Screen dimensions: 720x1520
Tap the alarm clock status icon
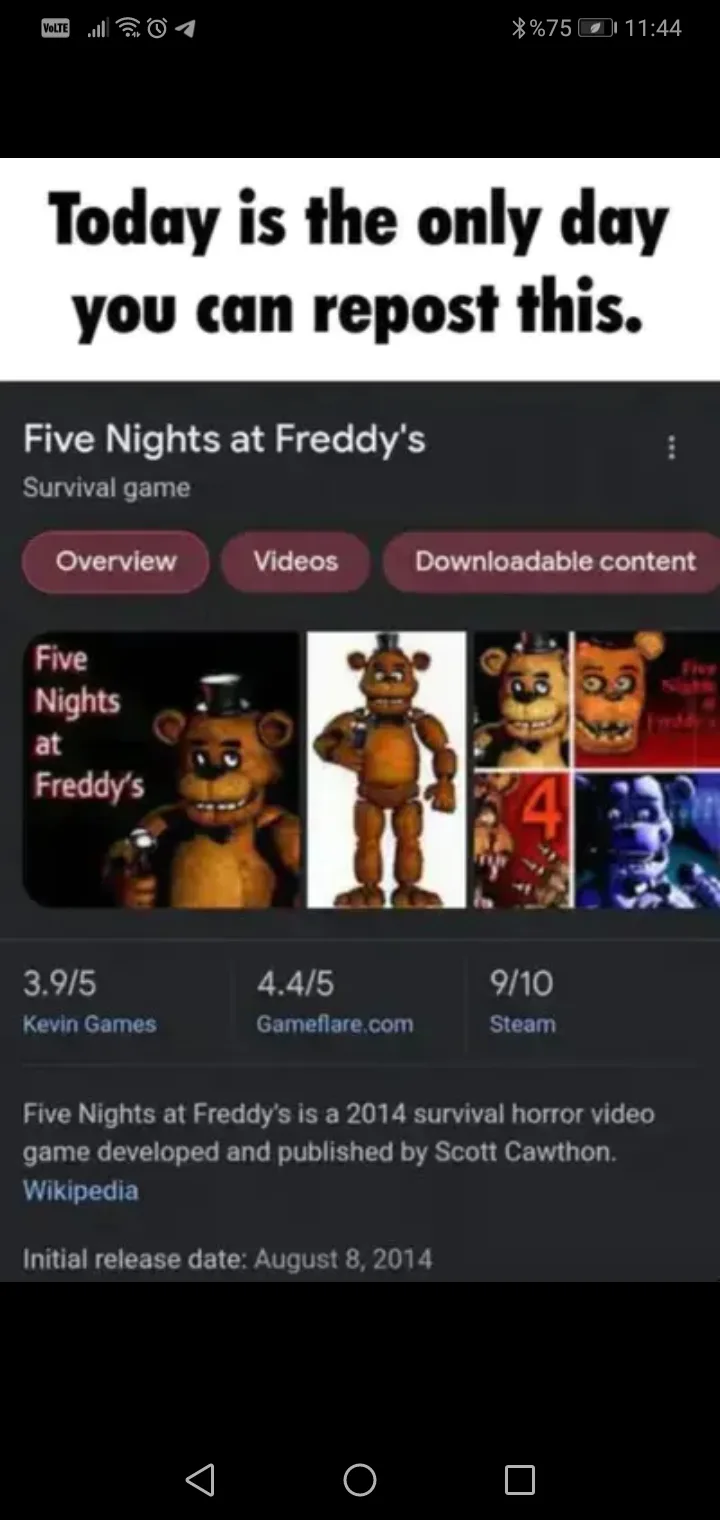point(155,28)
